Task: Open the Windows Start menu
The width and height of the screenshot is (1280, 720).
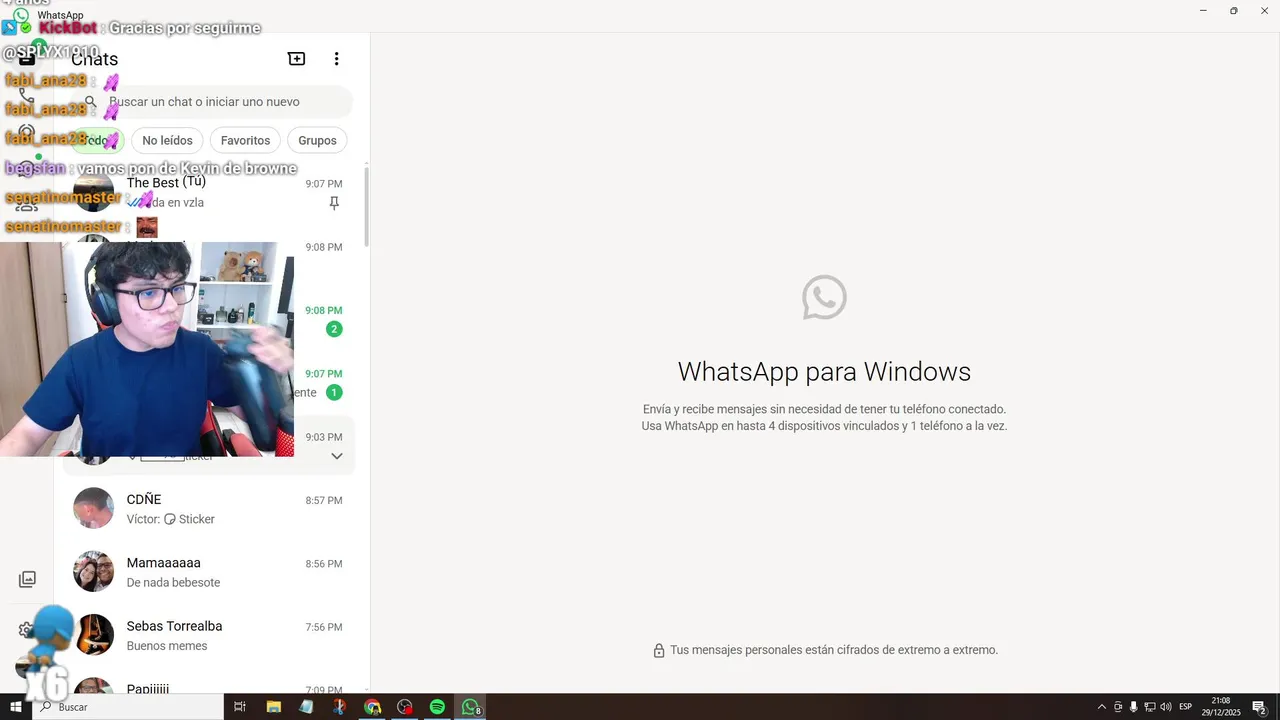Action: pyautogui.click(x=15, y=707)
